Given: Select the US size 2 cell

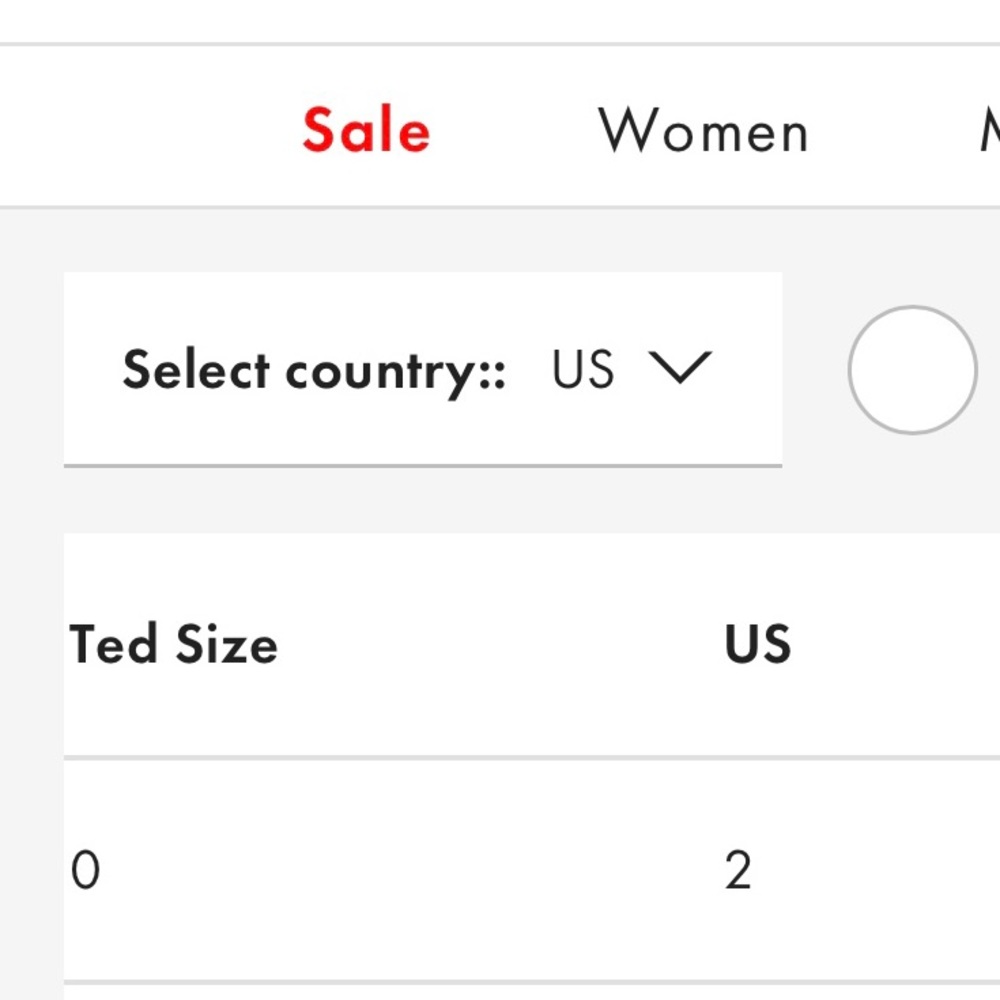Looking at the screenshot, I should (x=738, y=870).
